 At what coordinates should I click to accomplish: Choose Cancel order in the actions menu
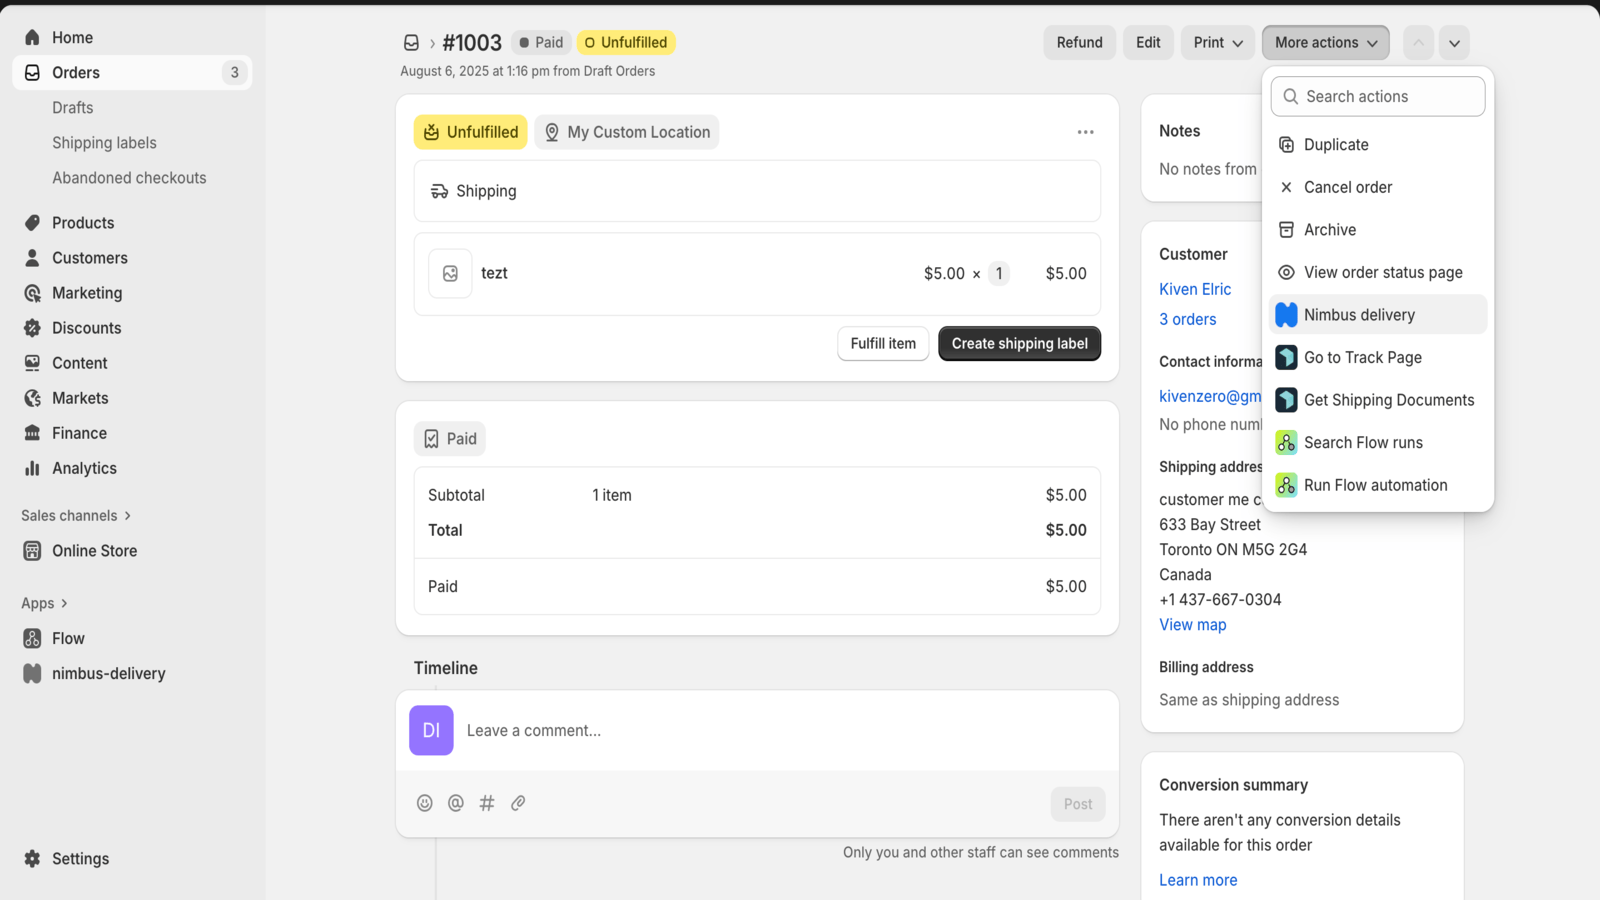[x=1347, y=187]
